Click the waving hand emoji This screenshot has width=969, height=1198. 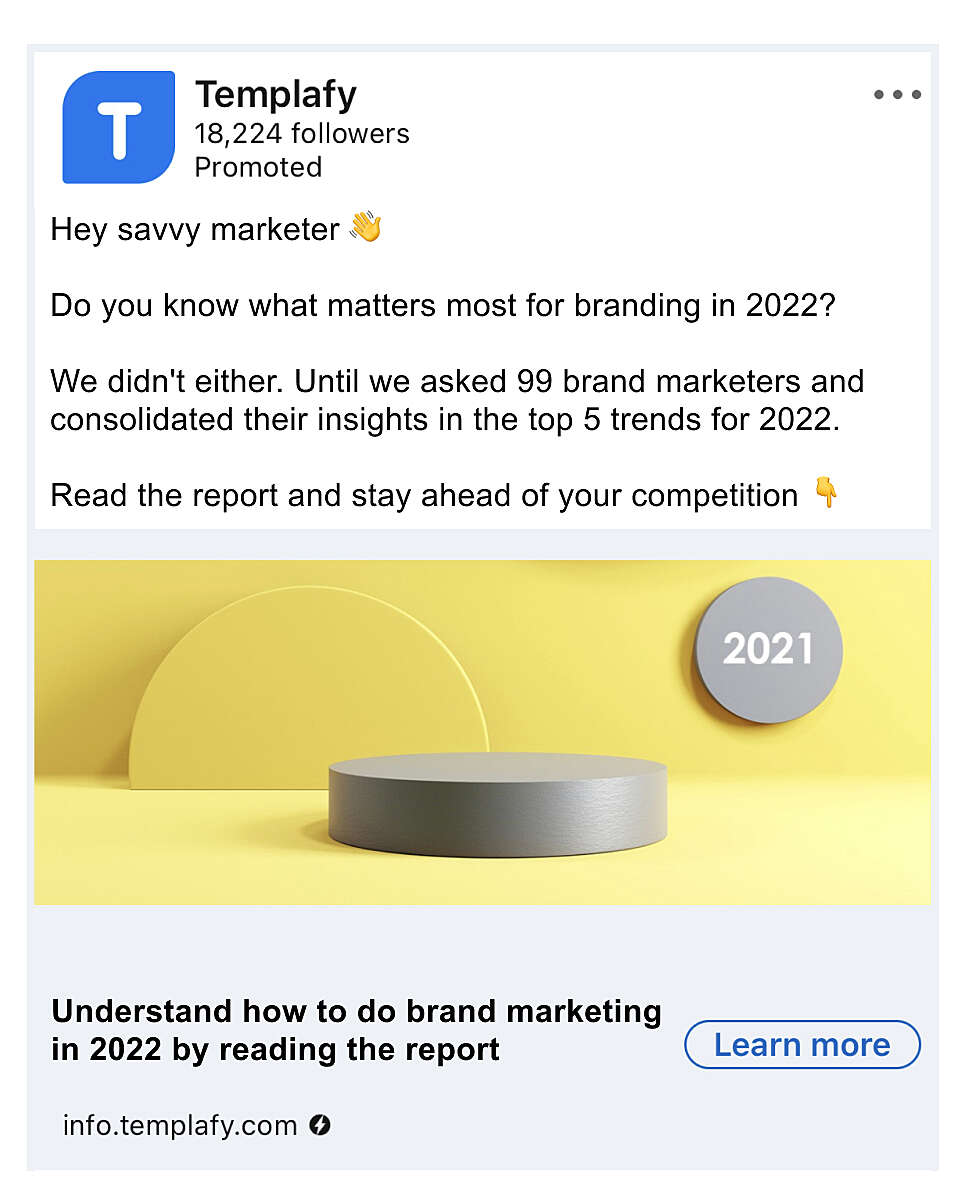(x=366, y=227)
